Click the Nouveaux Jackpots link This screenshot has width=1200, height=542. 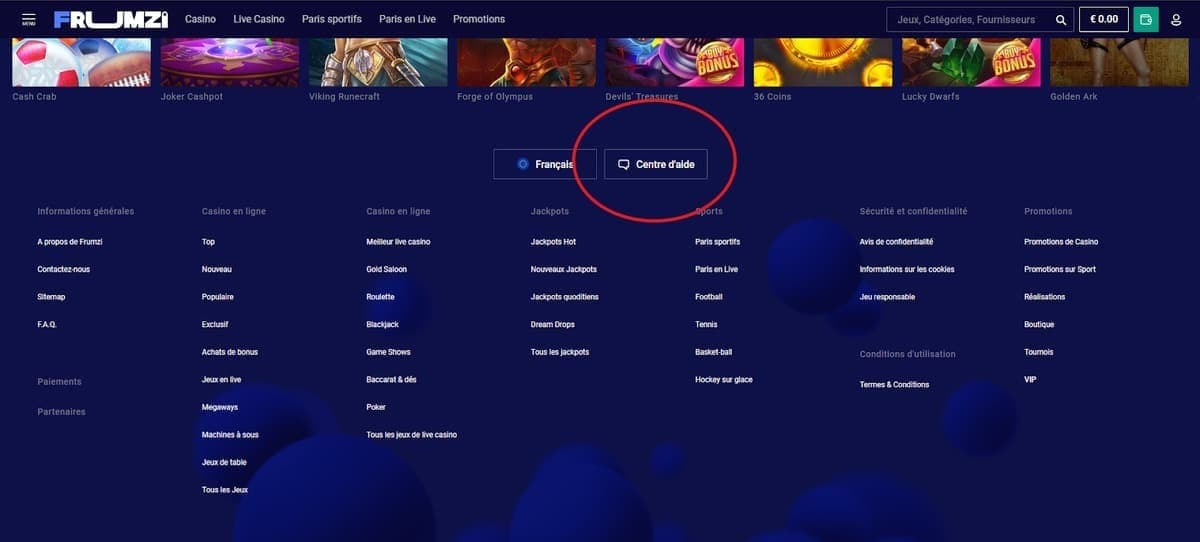coord(564,269)
